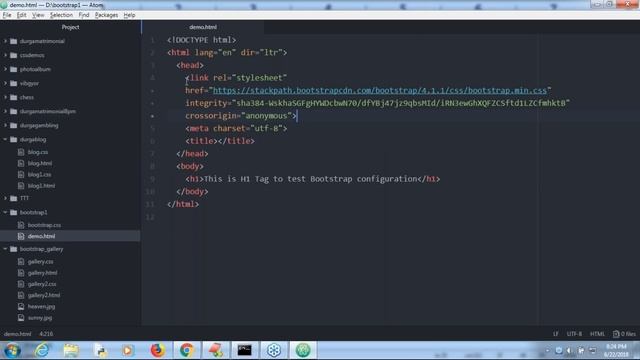Image resolution: width=640 pixels, height=360 pixels.
Task: Click the blog.css file icon
Action: 21,152
